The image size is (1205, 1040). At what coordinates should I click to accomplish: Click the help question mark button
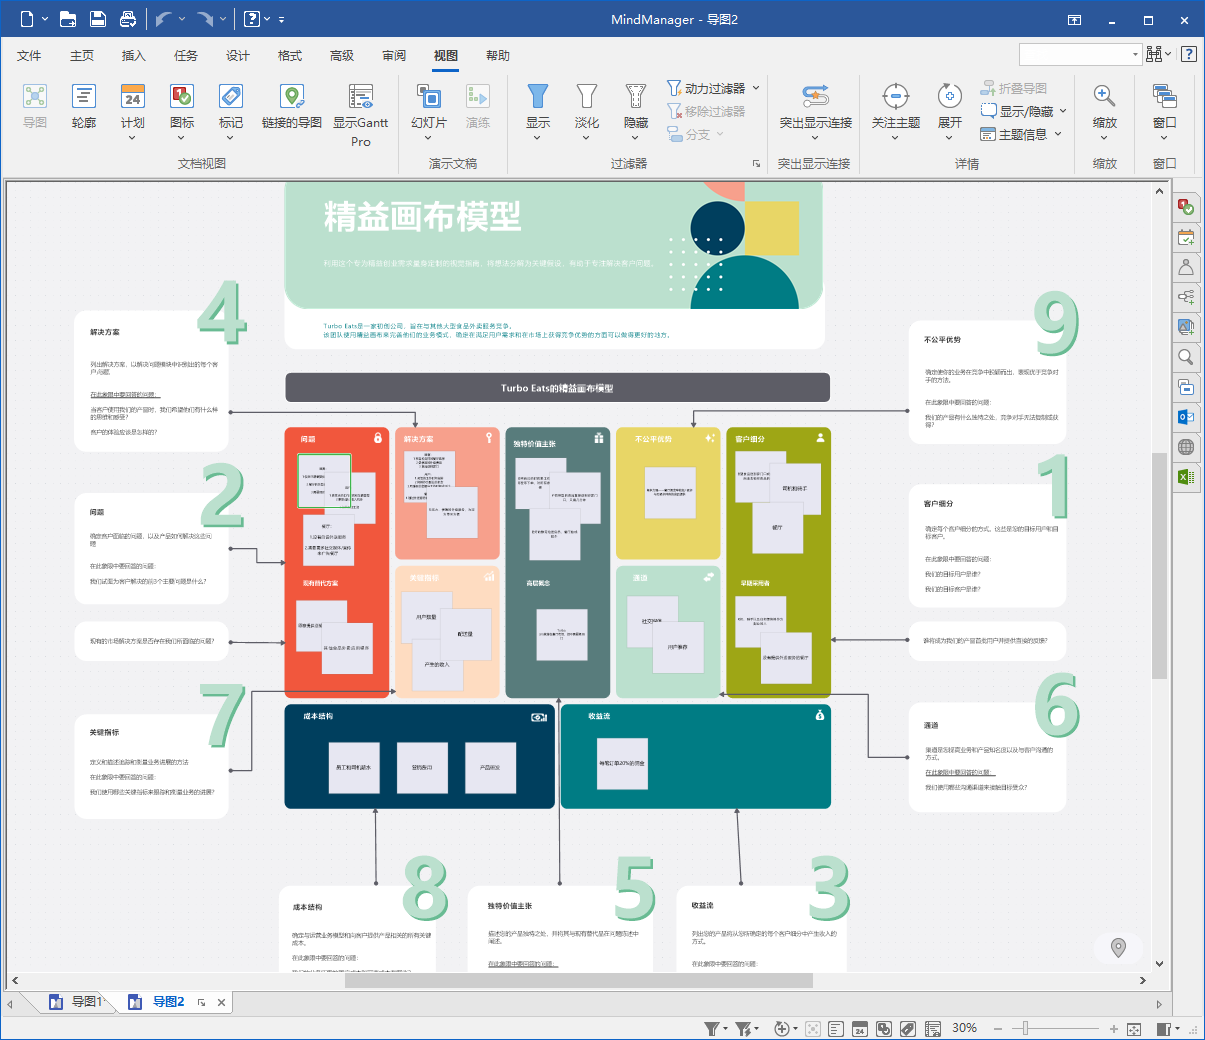point(1188,54)
